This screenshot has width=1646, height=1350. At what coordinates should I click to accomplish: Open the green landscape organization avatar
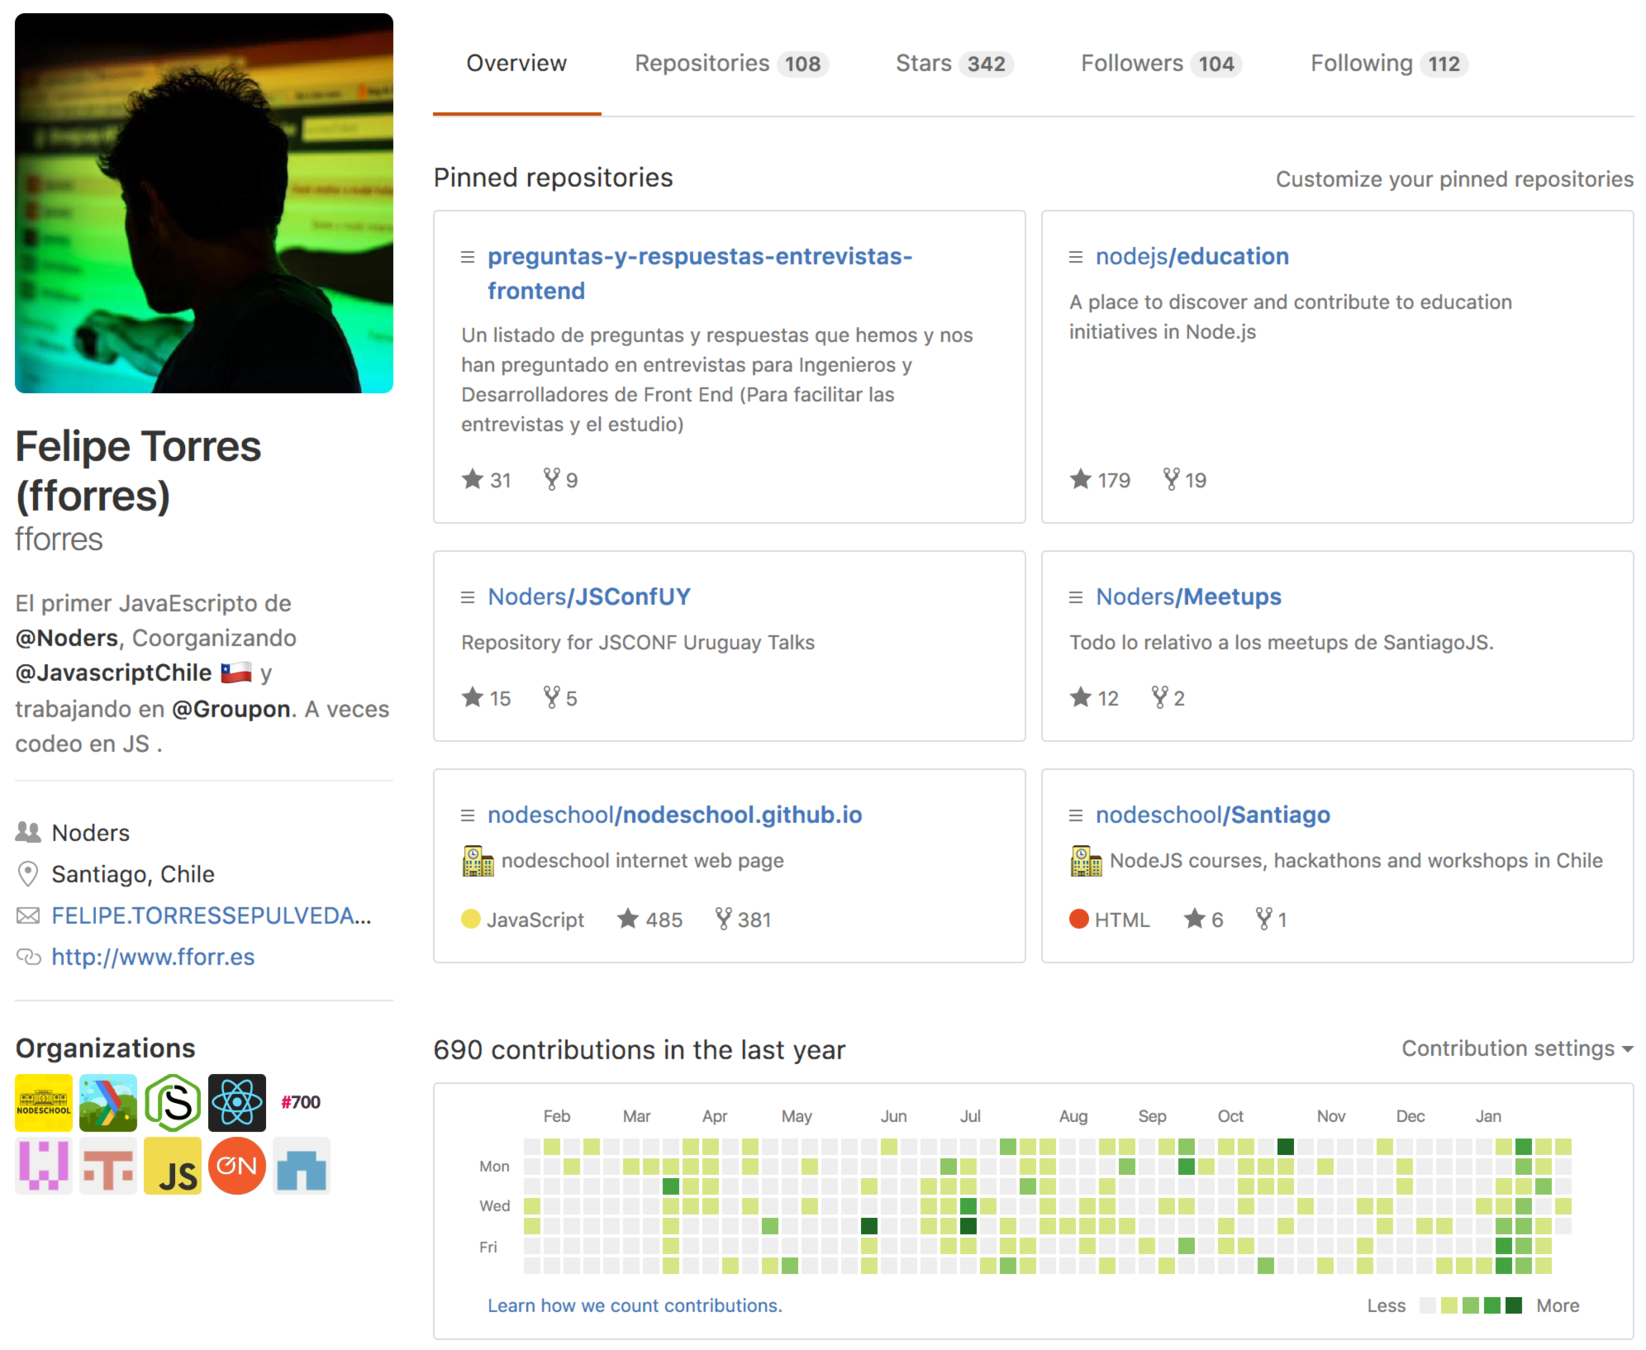point(108,1102)
